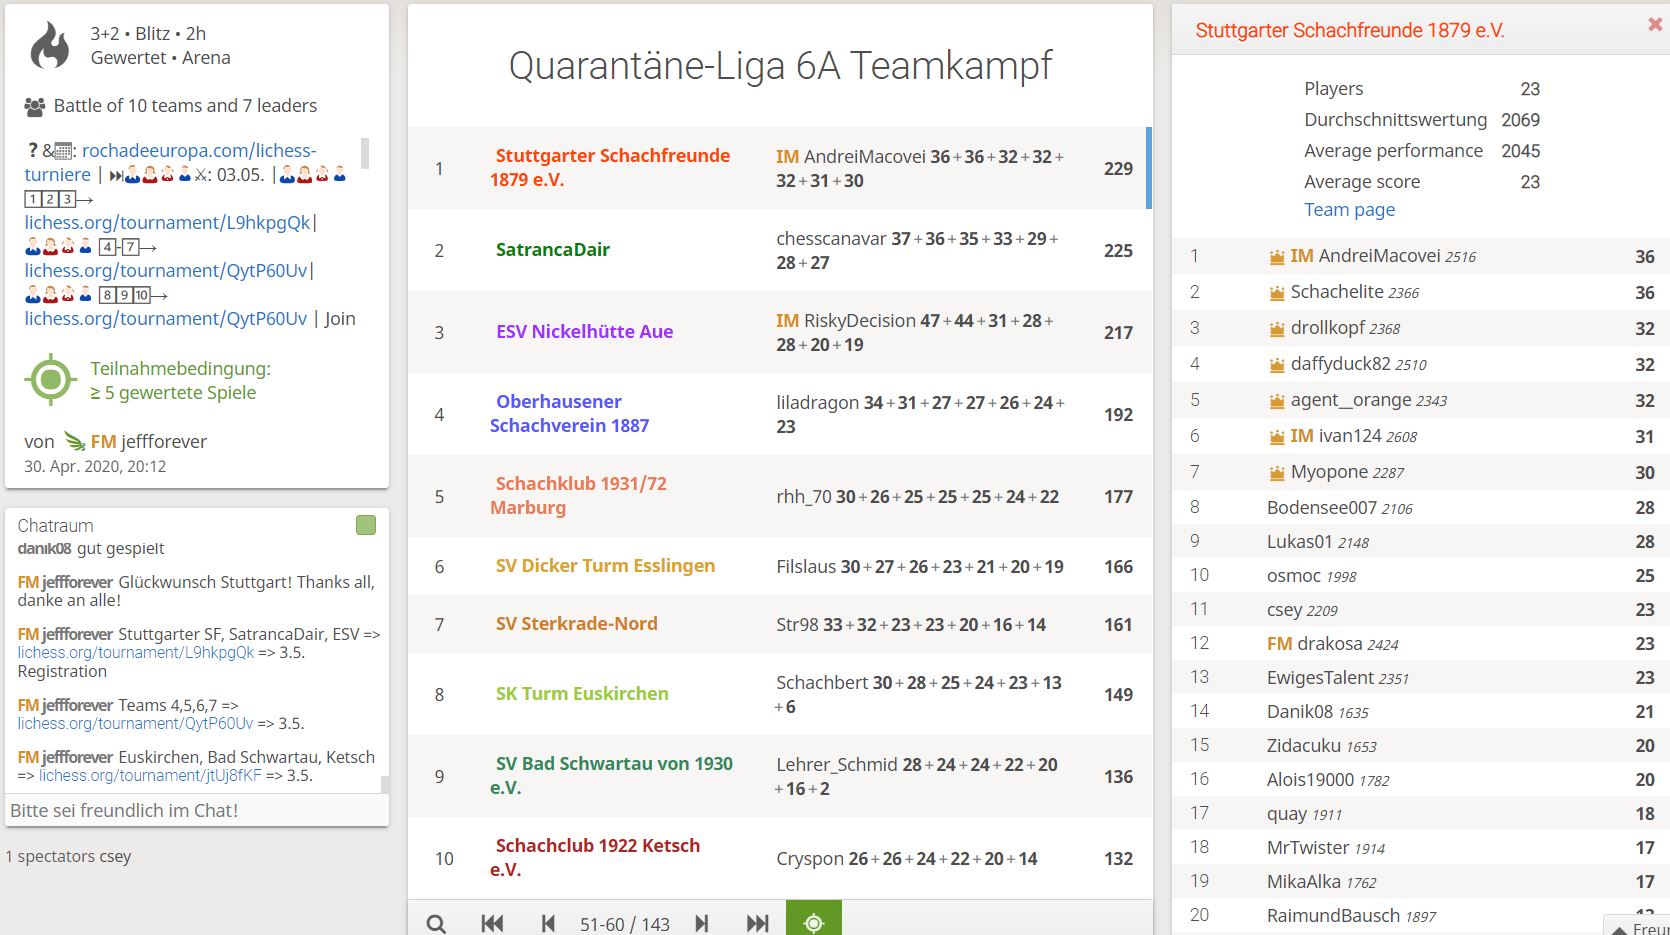Click crown icon beside daffyduck82

coord(1277,365)
